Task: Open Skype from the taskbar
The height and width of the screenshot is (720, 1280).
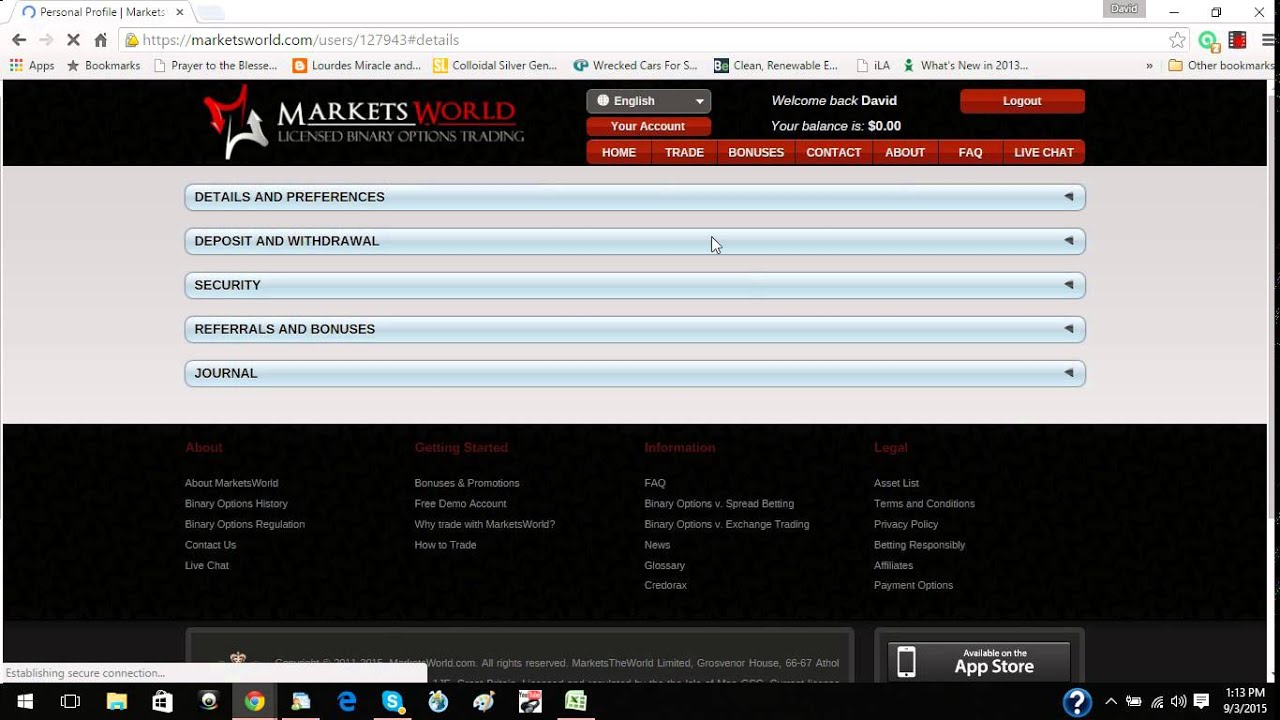Action: click(x=392, y=702)
